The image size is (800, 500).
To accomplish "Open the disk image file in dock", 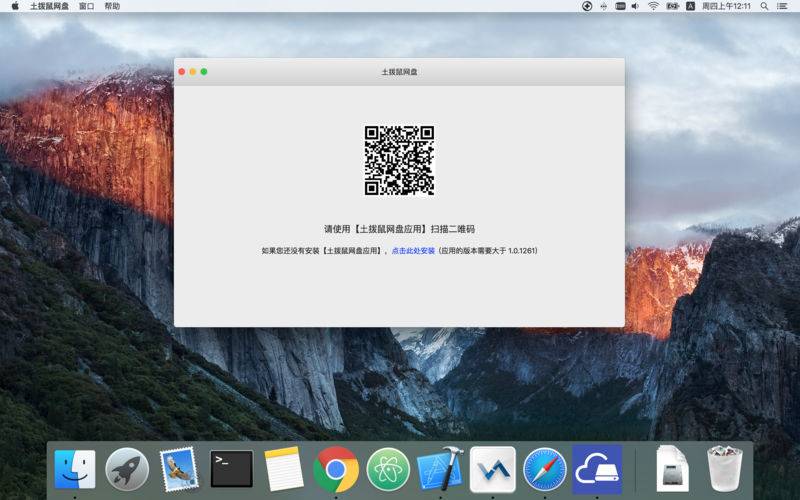I will pyautogui.click(x=672, y=469).
